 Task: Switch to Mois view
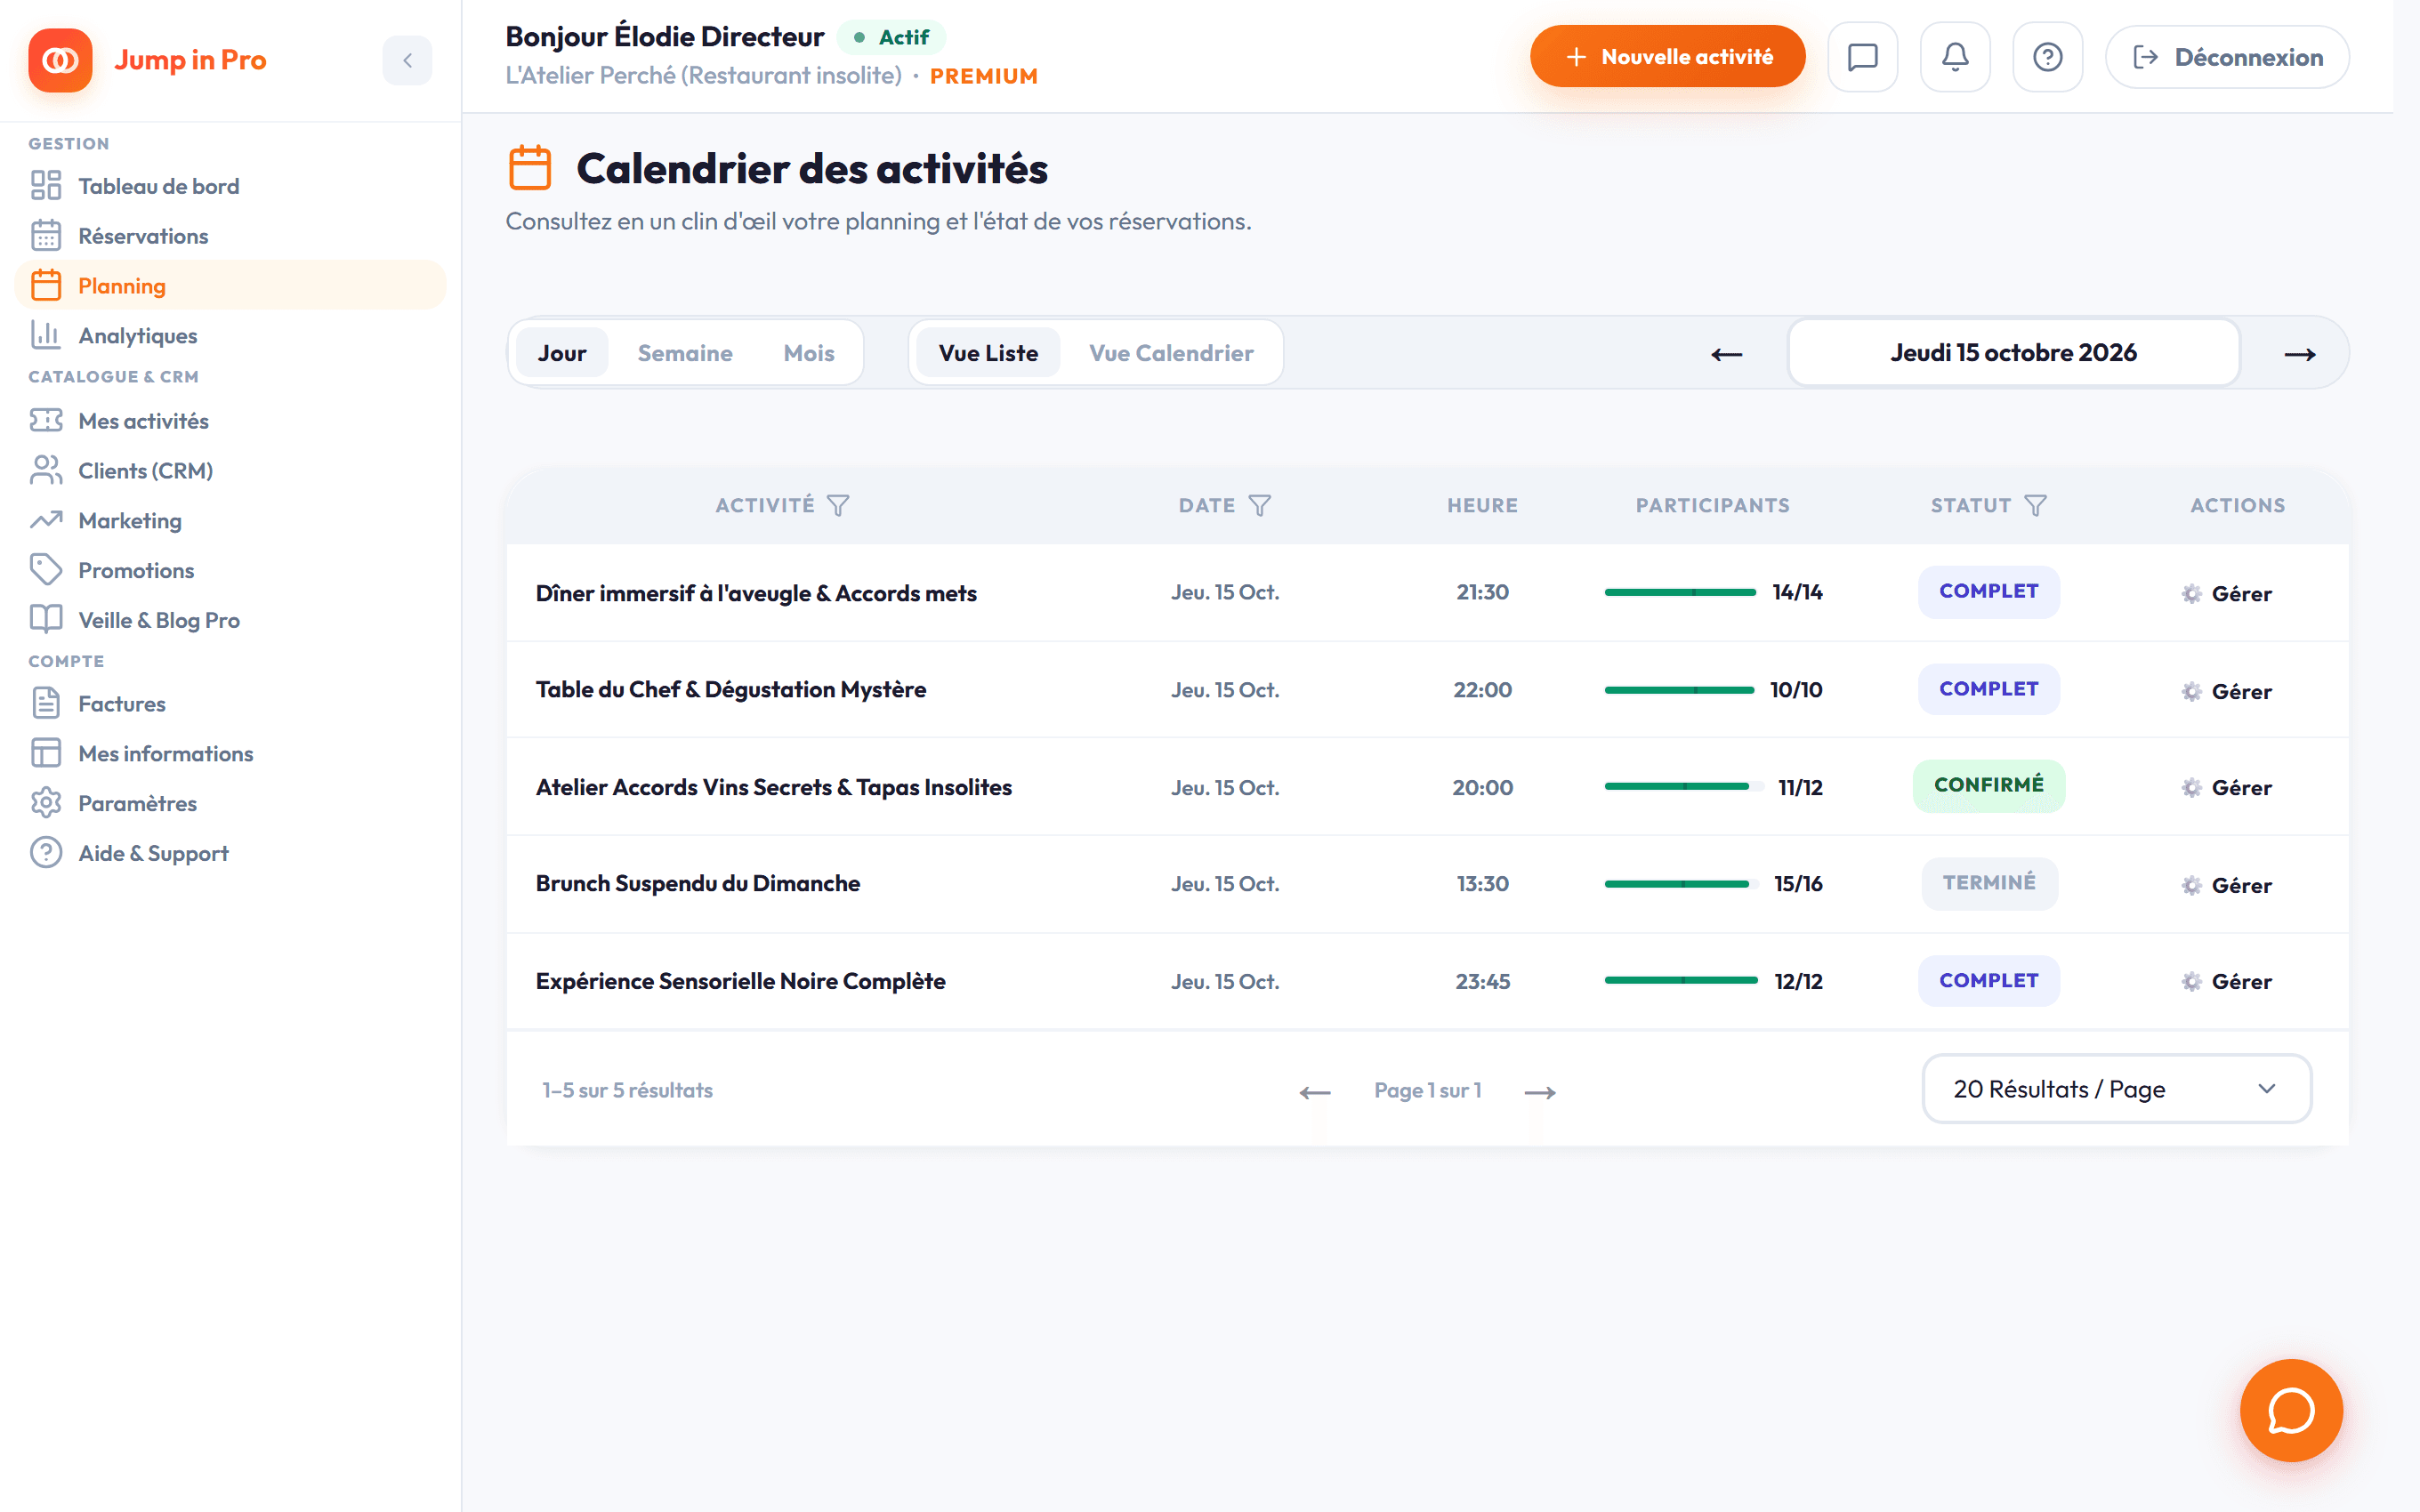point(809,353)
